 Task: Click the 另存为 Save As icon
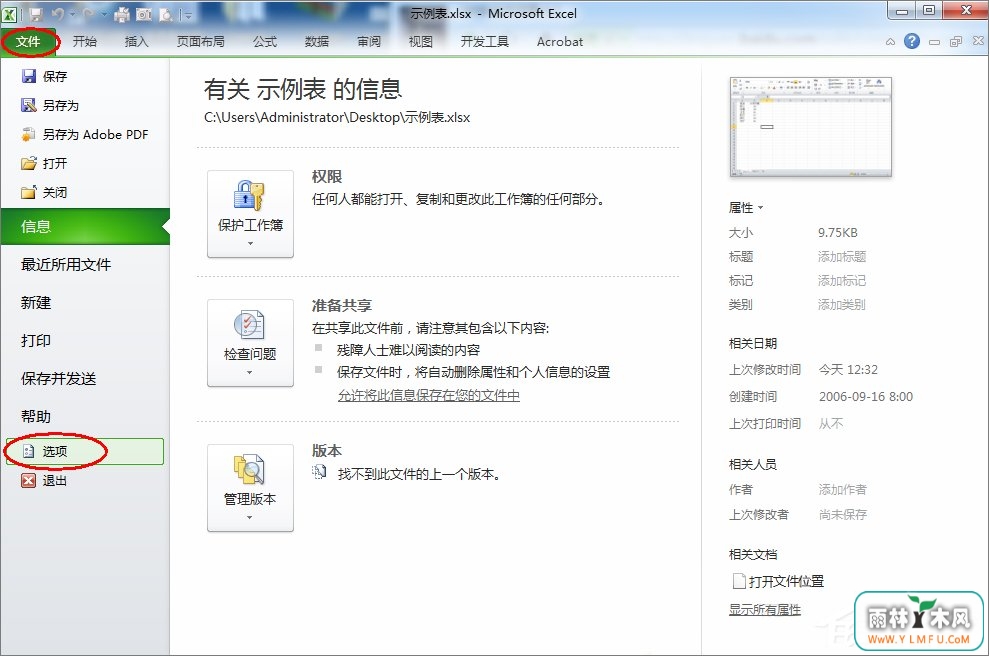click(x=28, y=105)
